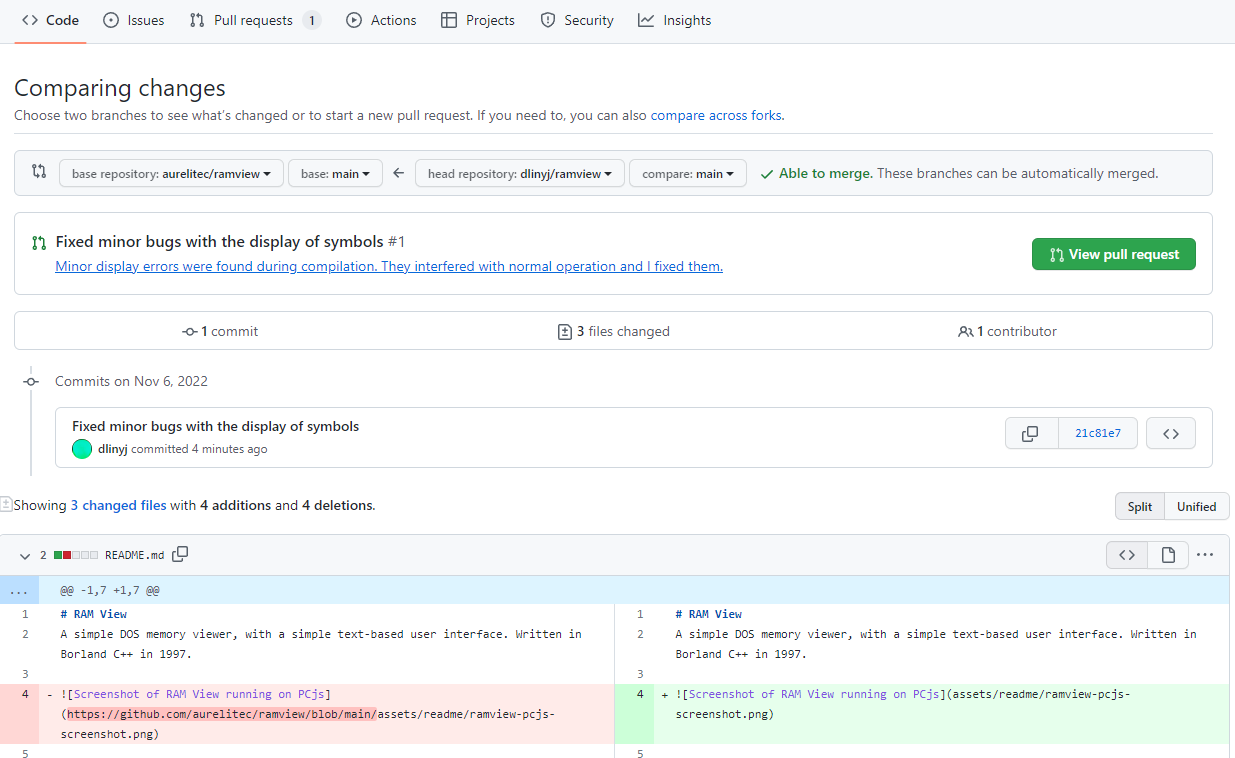
Task: Click dlinyj's avatar image
Action: [82, 449]
